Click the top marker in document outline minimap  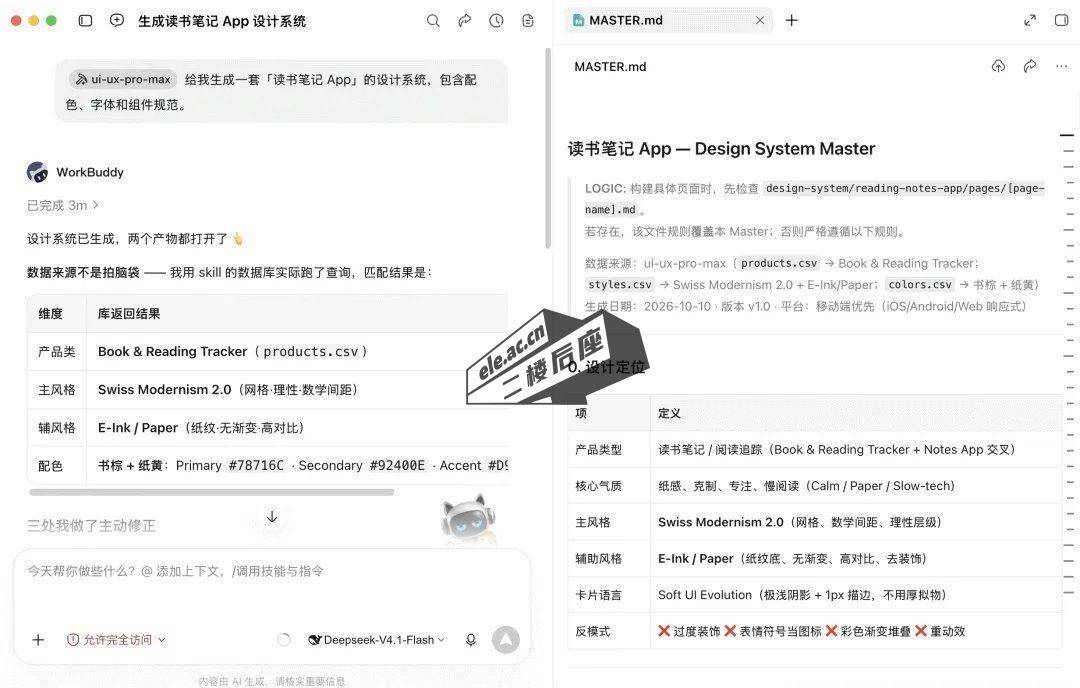click(x=1067, y=136)
